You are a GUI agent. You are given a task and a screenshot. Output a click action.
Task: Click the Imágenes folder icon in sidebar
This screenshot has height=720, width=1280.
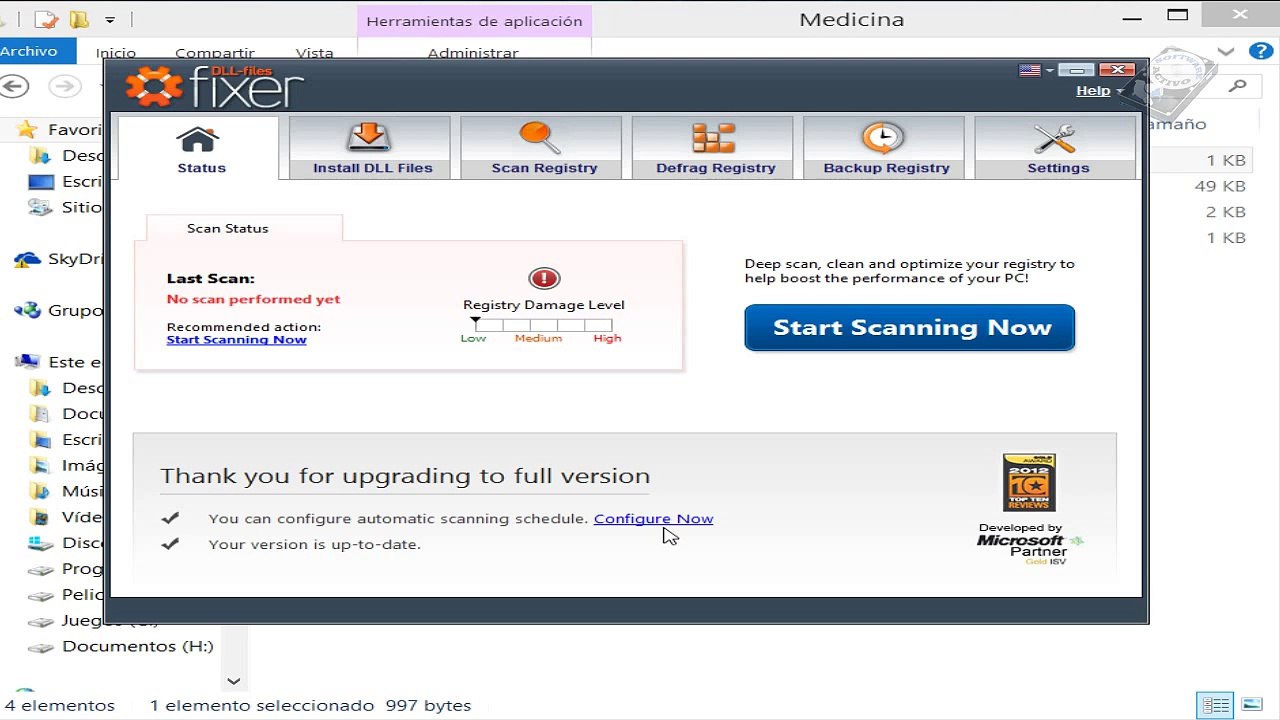tap(40, 466)
